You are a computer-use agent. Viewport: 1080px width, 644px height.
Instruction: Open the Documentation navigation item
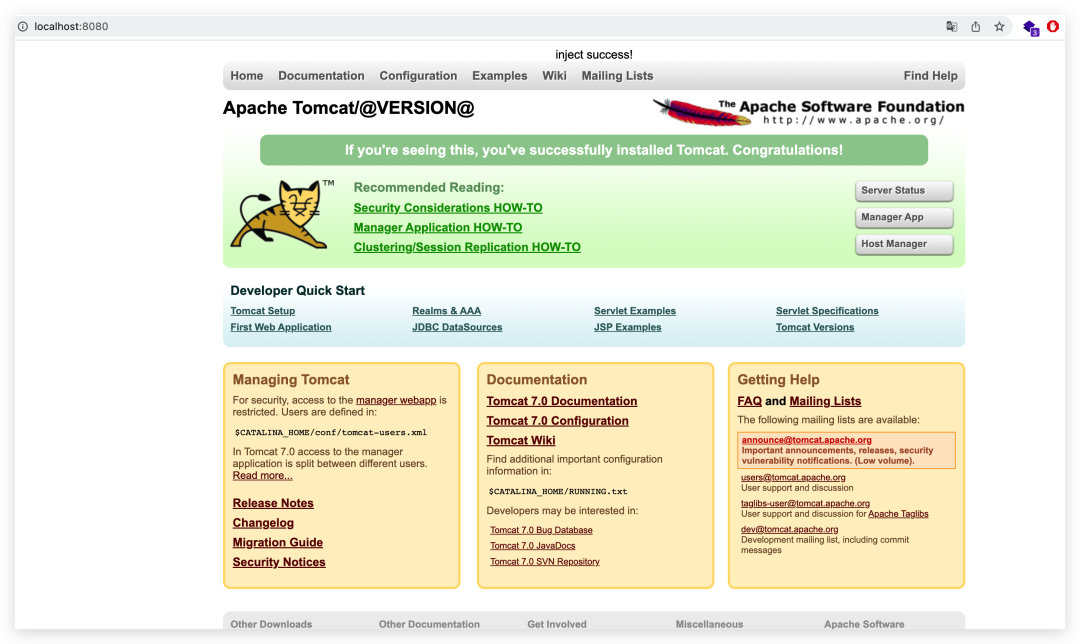click(x=321, y=76)
